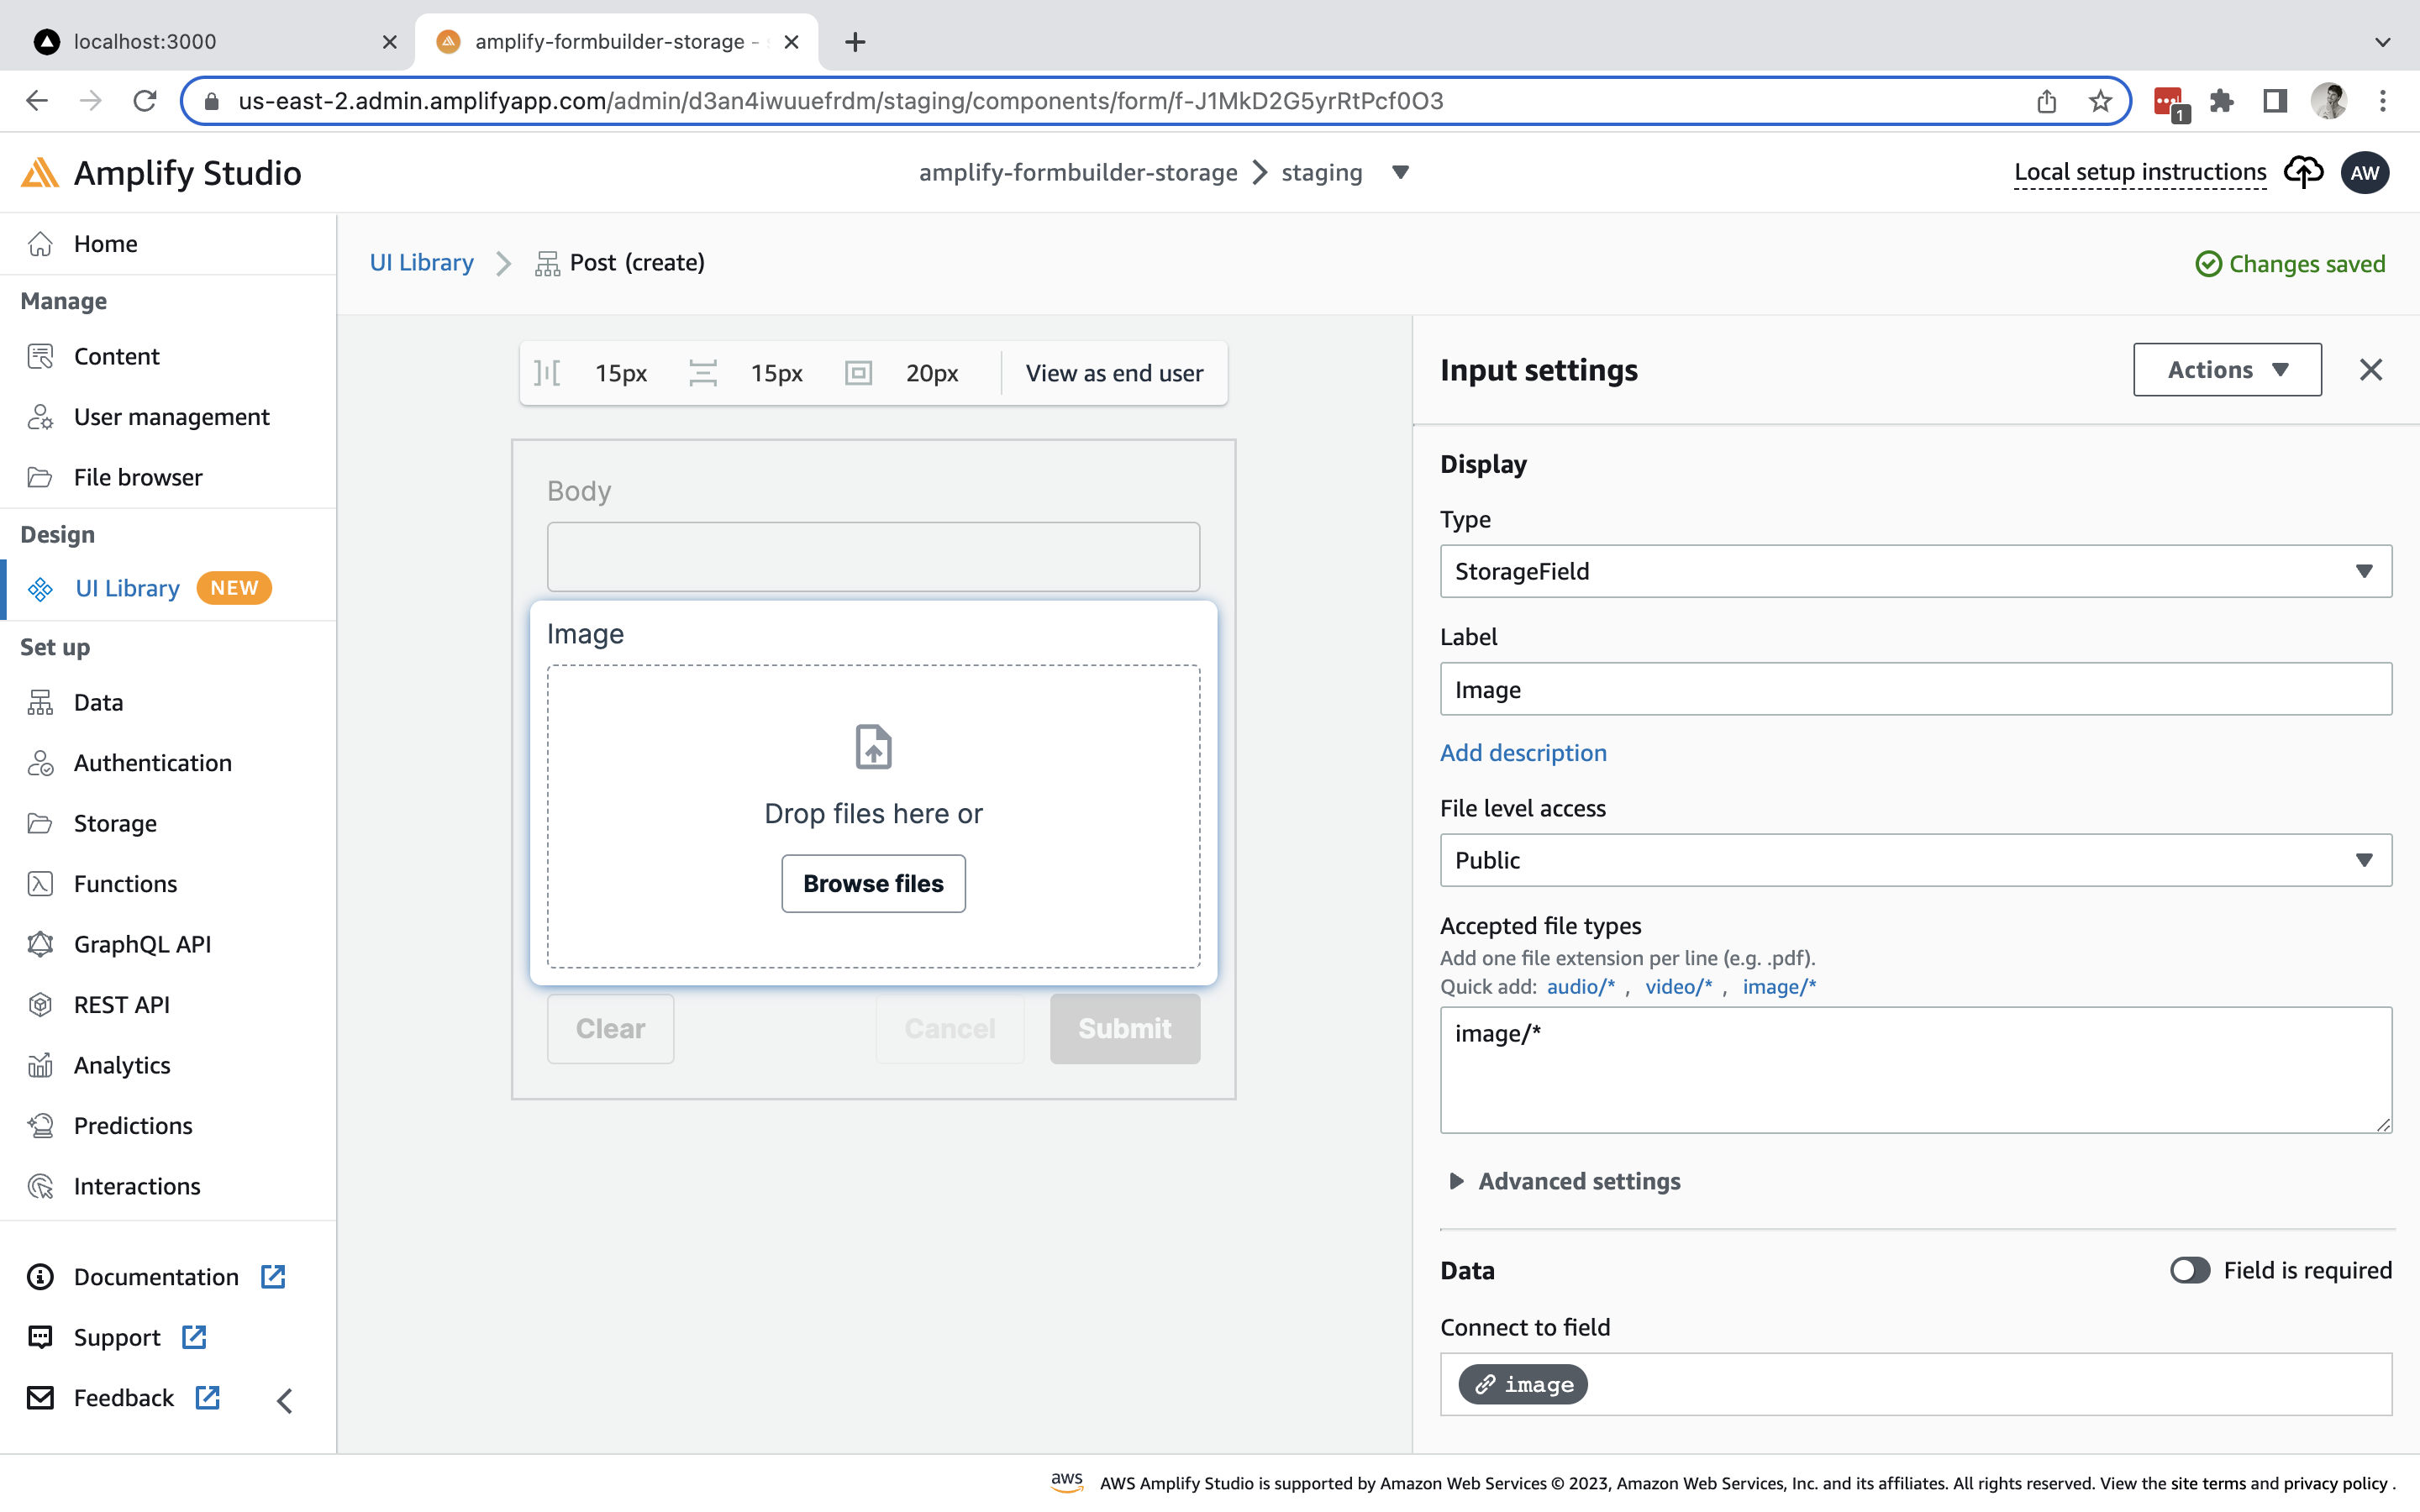This screenshot has width=2420, height=1512.
Task: Click the Add description link
Action: point(1522,753)
